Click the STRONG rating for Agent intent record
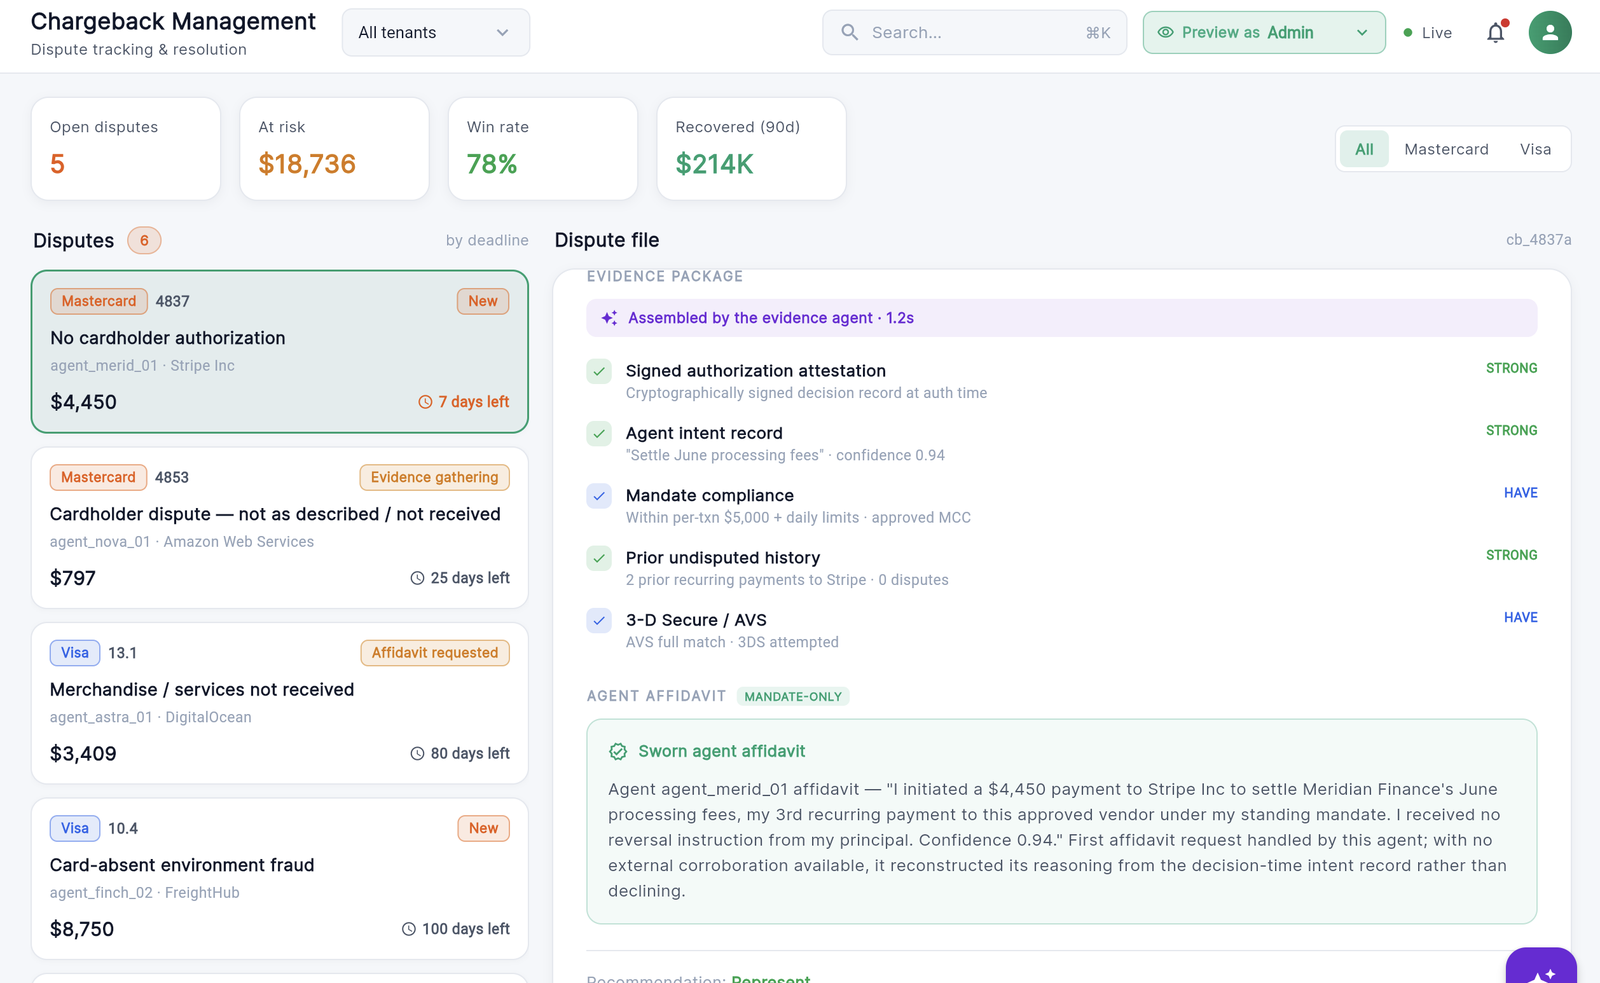1600x983 pixels. tap(1511, 431)
